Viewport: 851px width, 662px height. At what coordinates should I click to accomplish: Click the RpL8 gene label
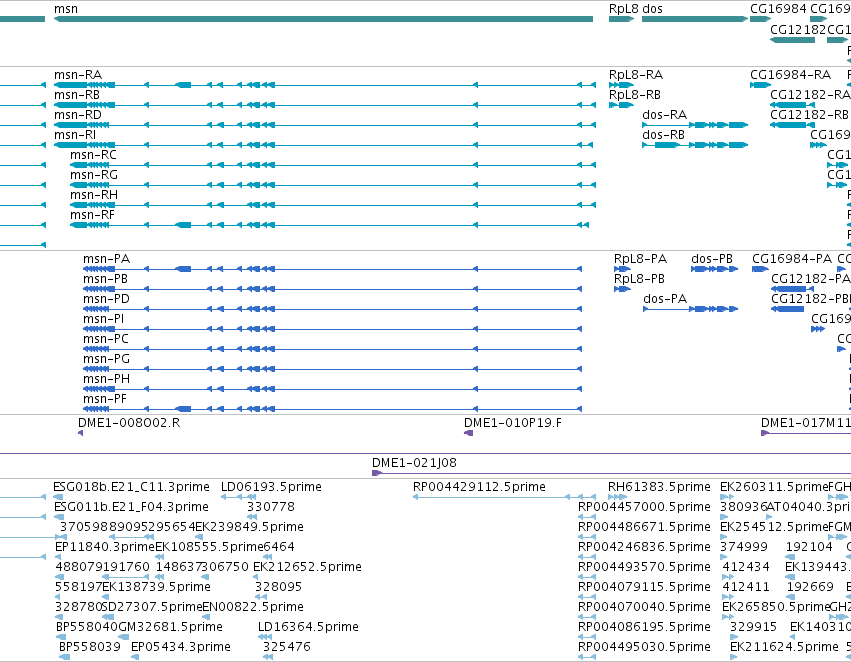coord(624,9)
